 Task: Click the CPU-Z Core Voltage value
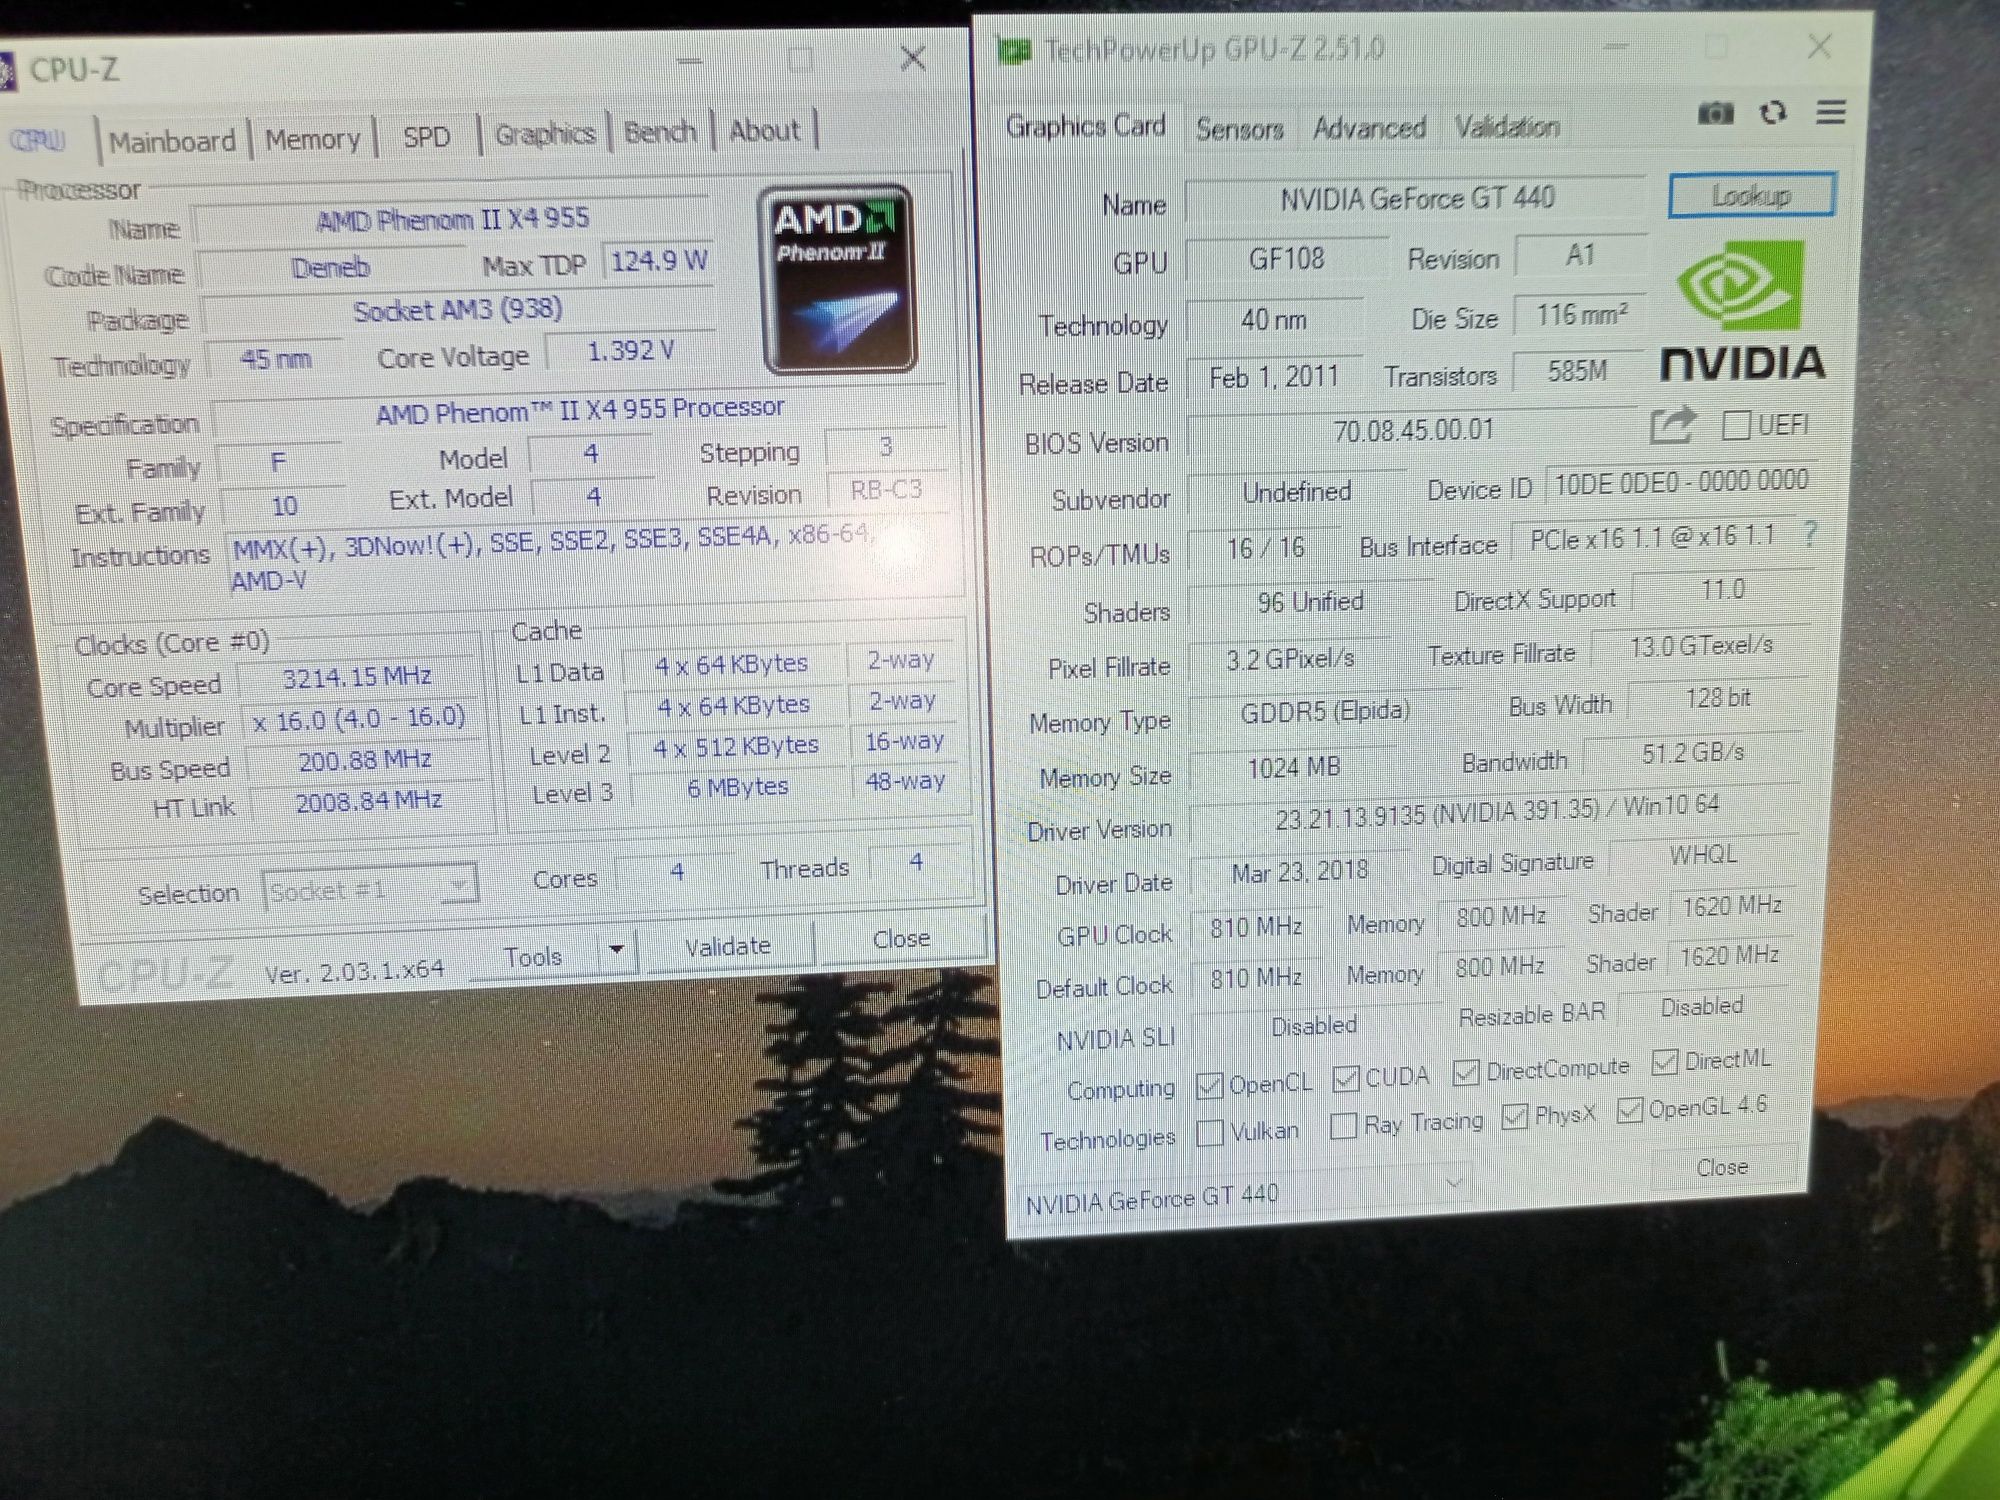pos(630,351)
